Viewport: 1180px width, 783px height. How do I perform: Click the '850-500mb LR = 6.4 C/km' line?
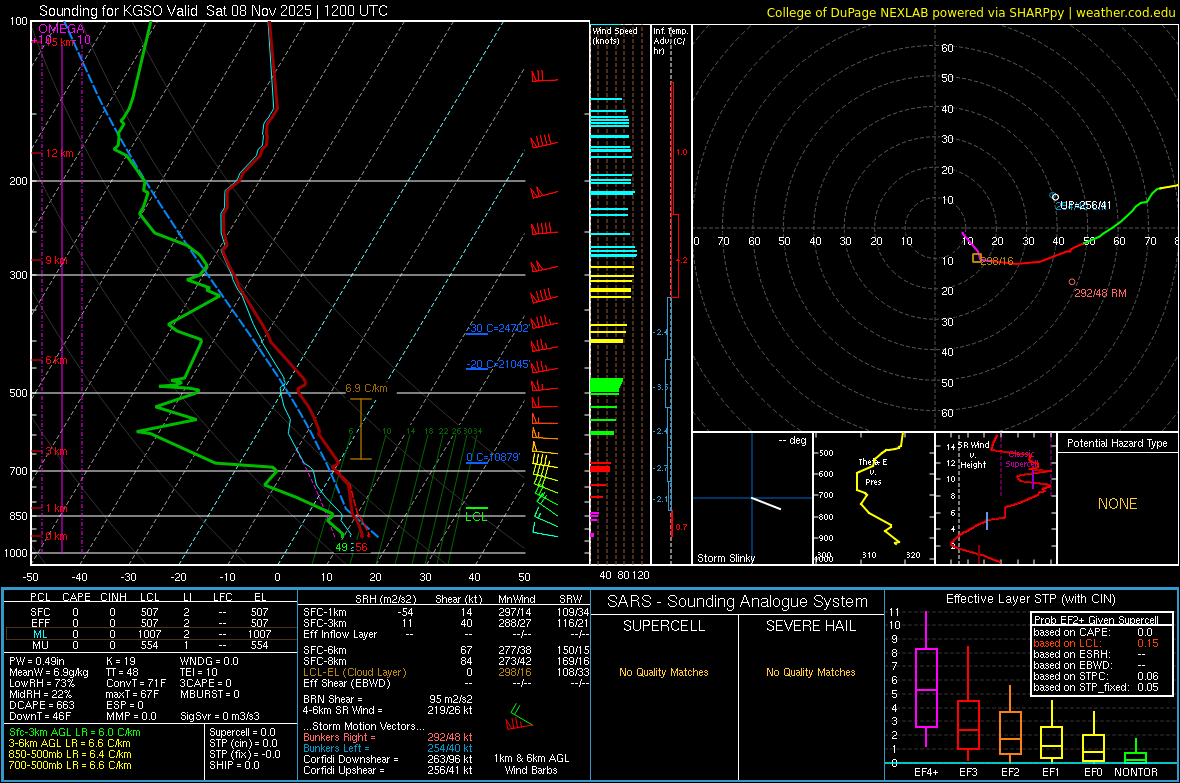pos(70,754)
